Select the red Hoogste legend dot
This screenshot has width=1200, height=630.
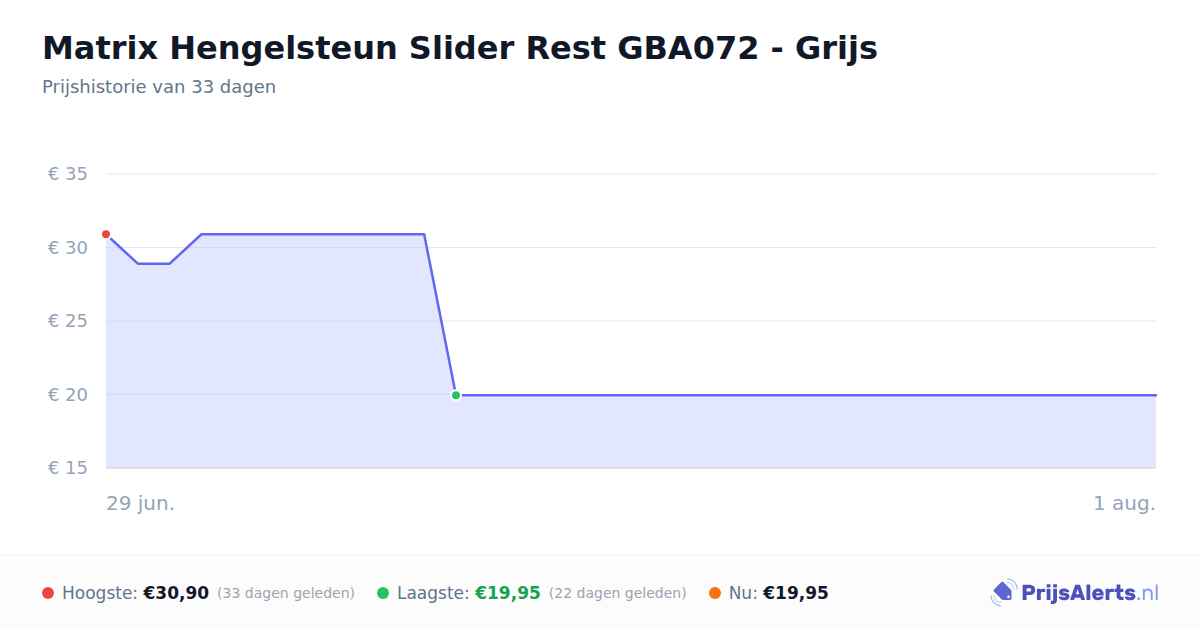[48, 593]
